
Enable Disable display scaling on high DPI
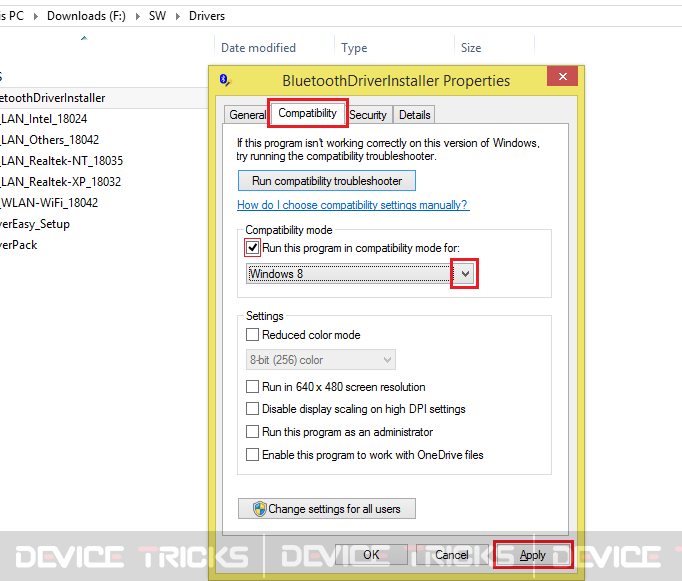(x=252, y=408)
